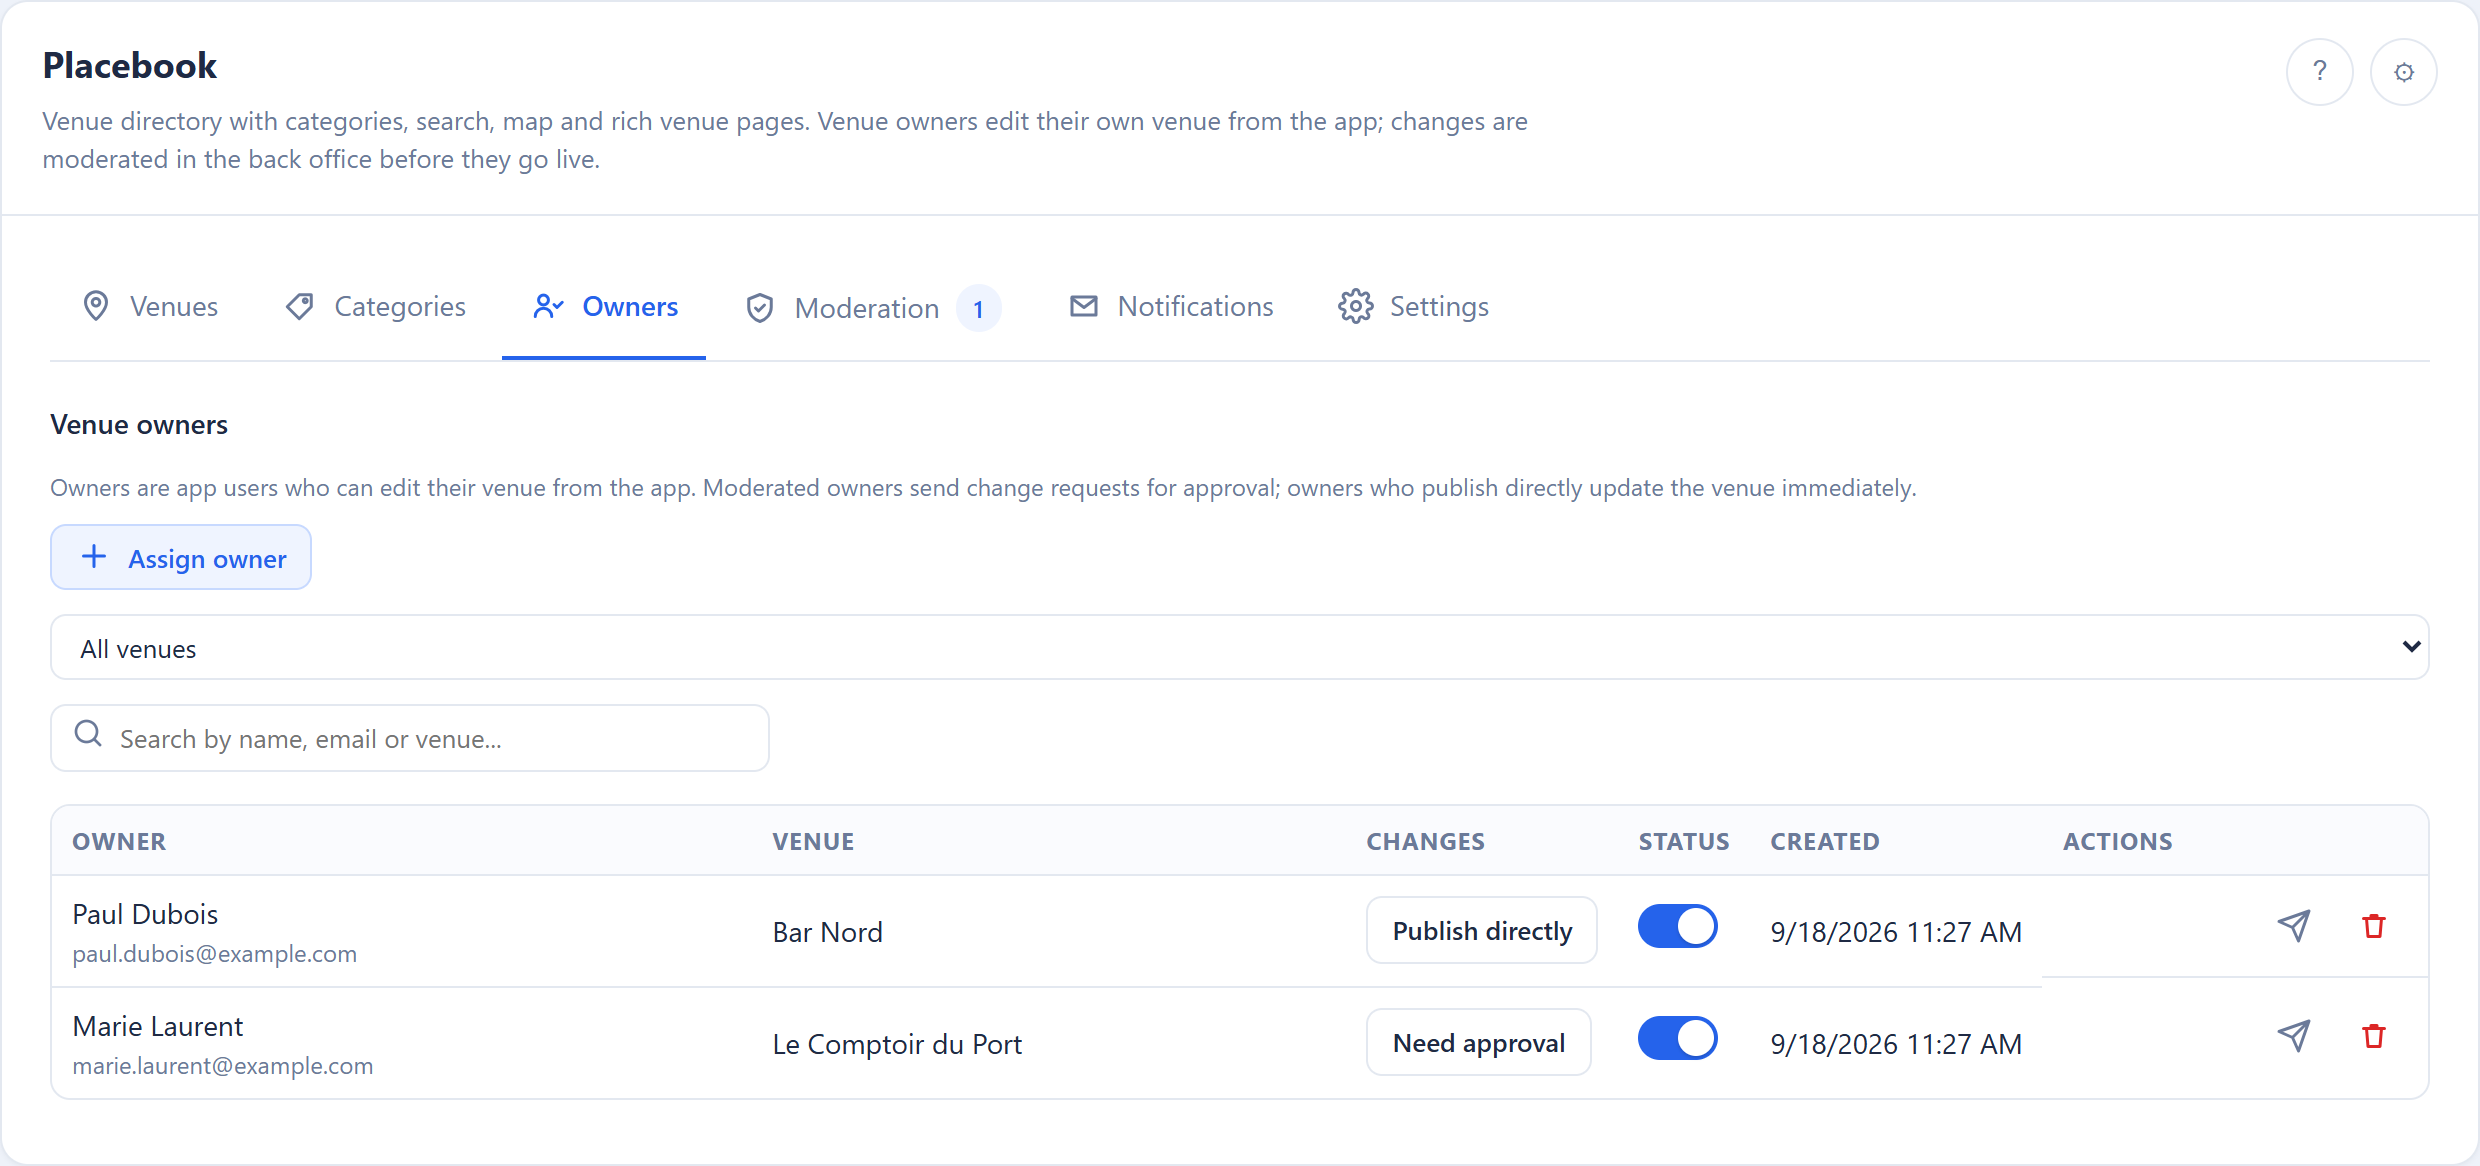The width and height of the screenshot is (2480, 1166).
Task: Send invite to Marie Laurent
Action: click(2294, 1036)
